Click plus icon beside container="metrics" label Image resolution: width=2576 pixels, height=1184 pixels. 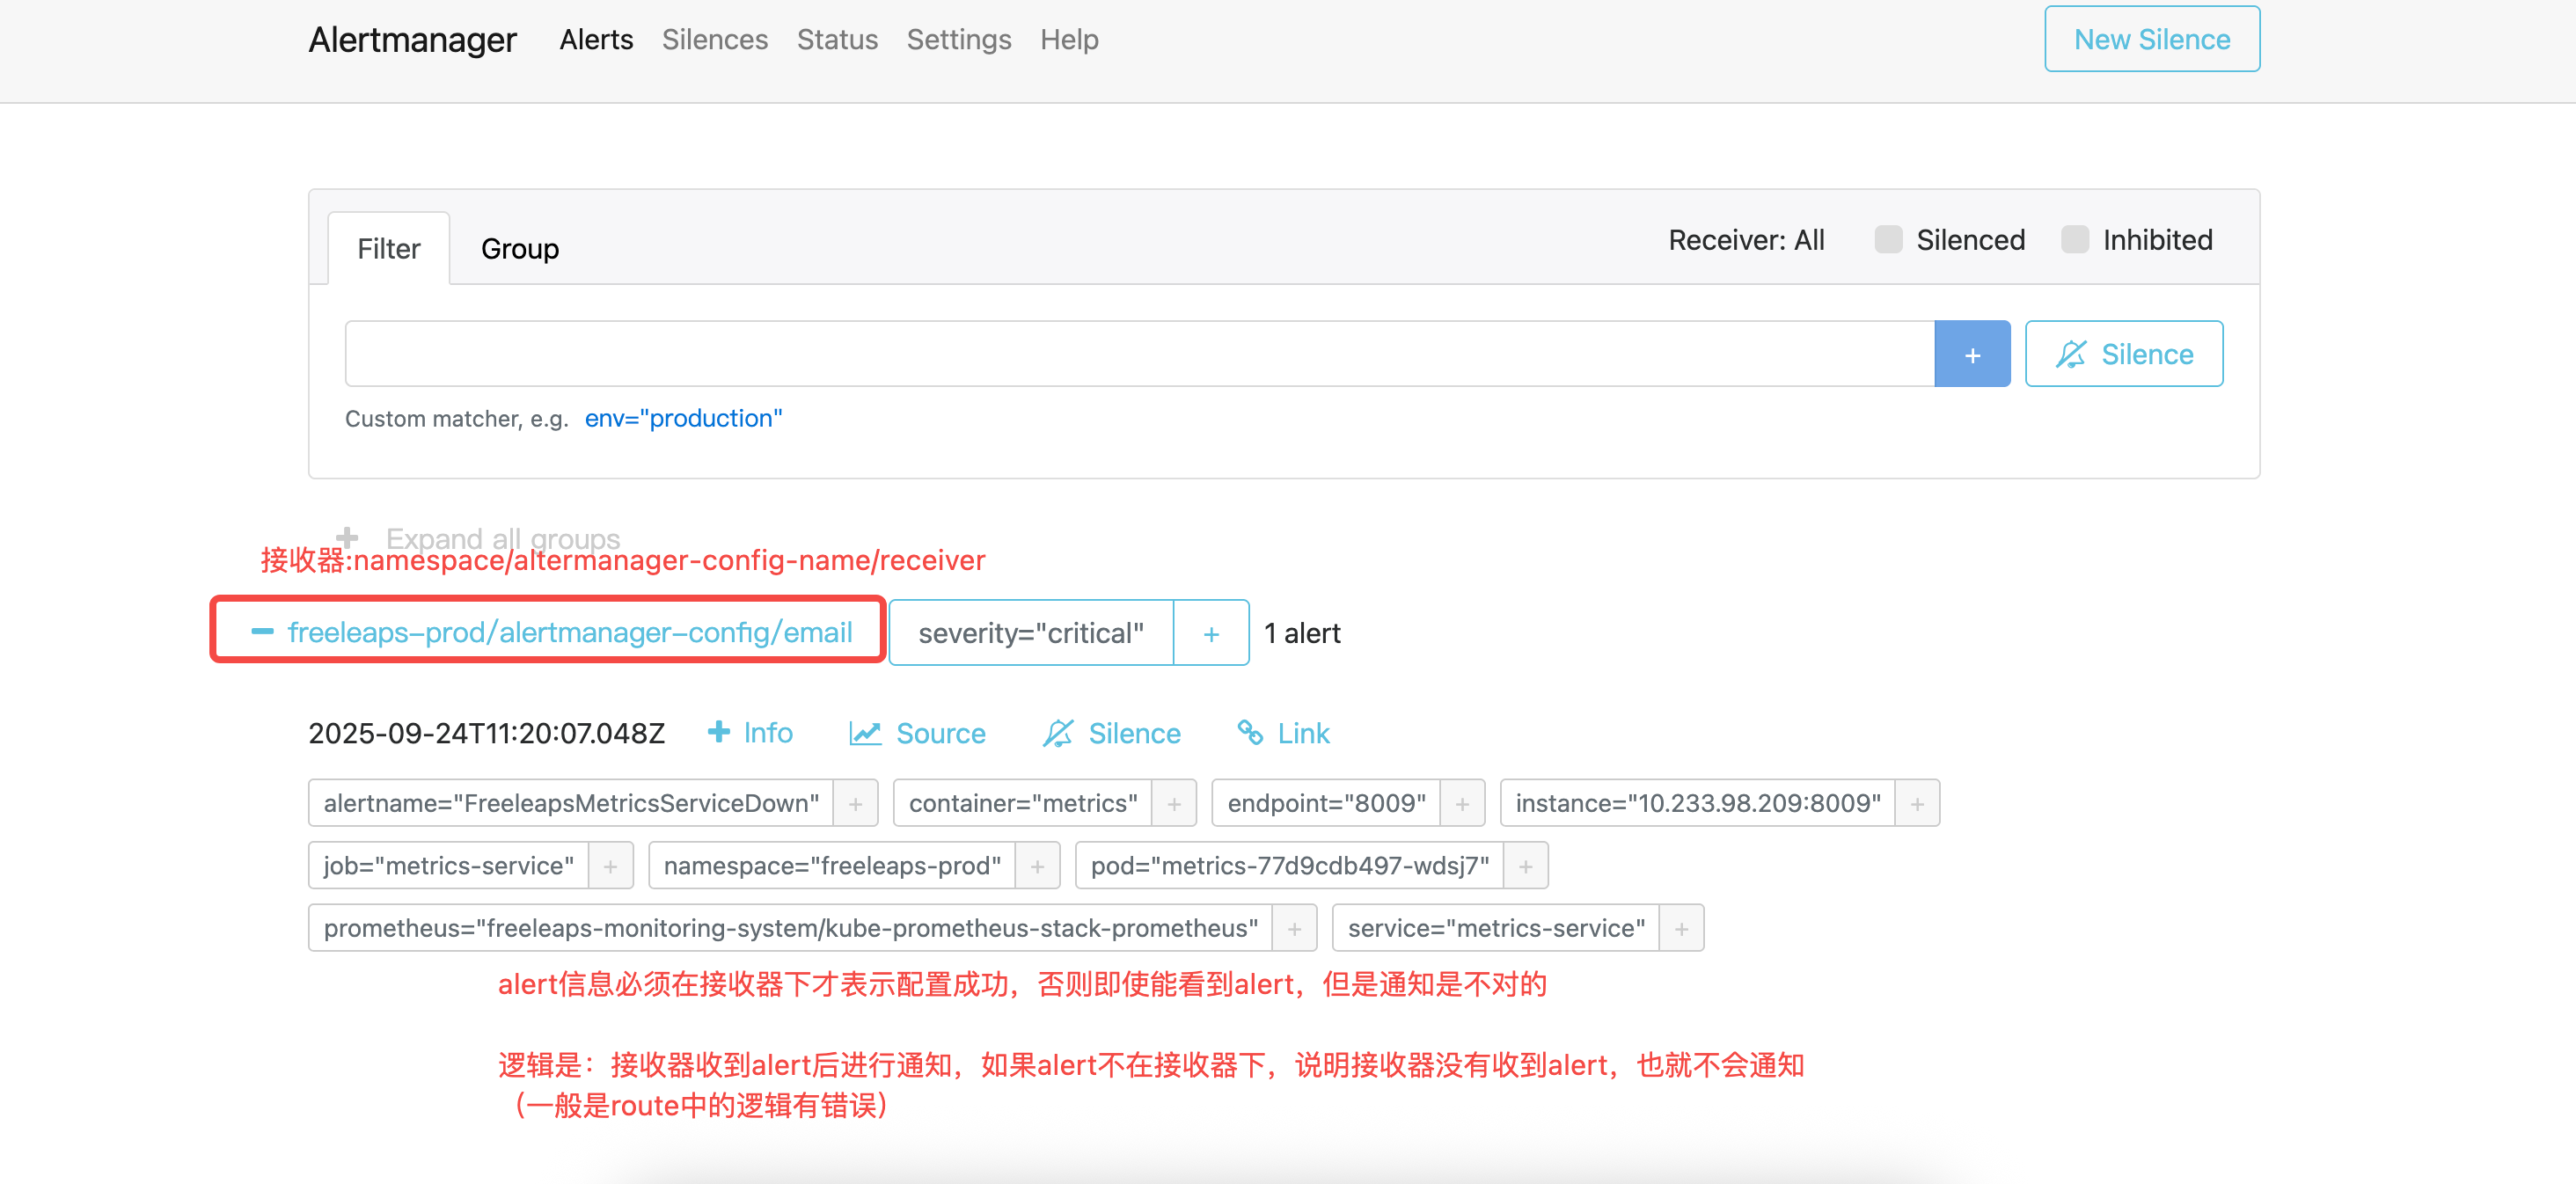1174,804
